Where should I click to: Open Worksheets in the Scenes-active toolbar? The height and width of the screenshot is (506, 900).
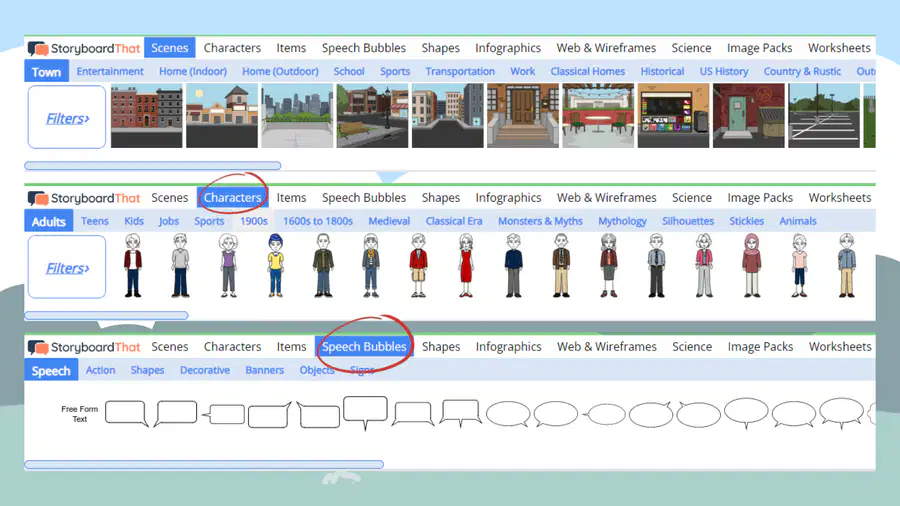click(839, 48)
